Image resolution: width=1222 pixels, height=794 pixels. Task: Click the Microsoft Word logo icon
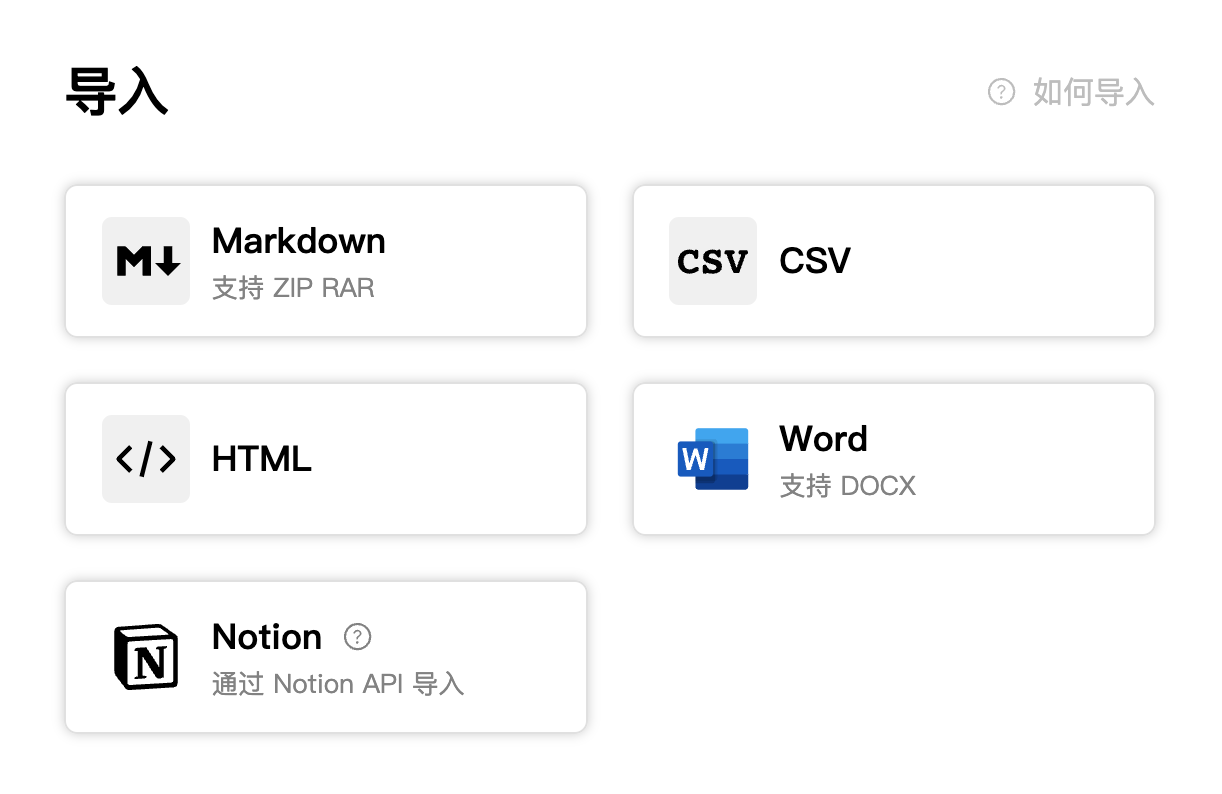point(713,459)
